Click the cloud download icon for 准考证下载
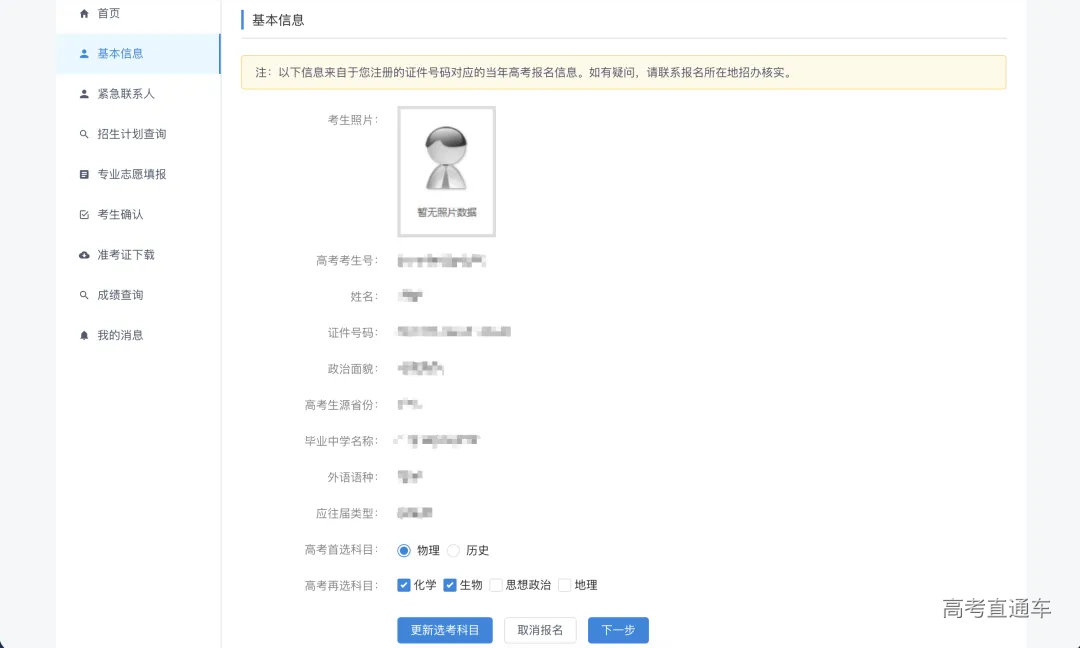1080x648 pixels. 83,254
